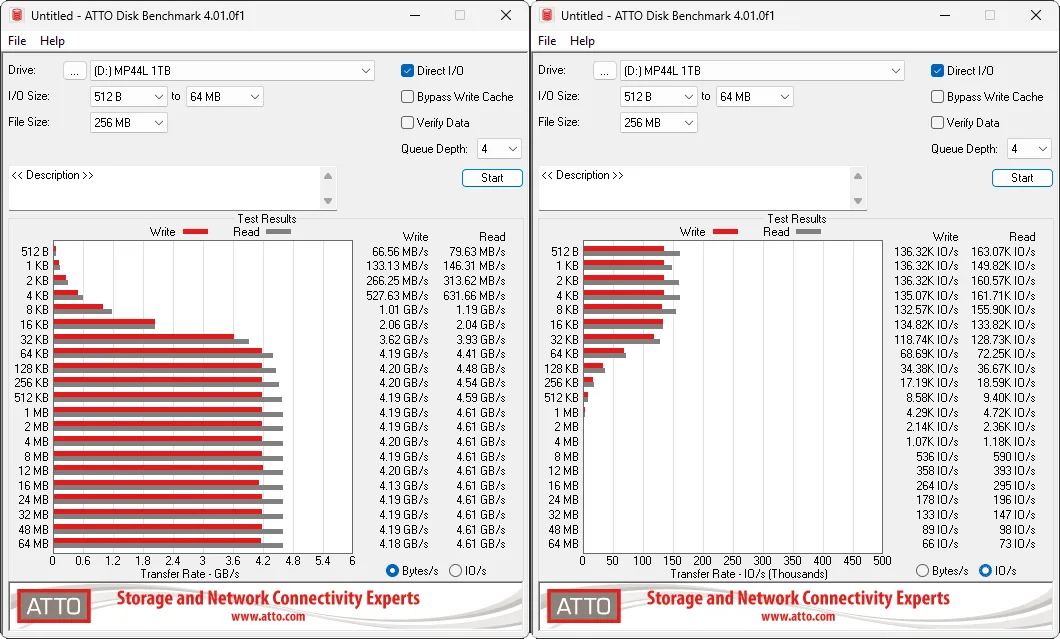Click the ATTO logo in right window banner
Screen dimensions: 1060x639
584,606
